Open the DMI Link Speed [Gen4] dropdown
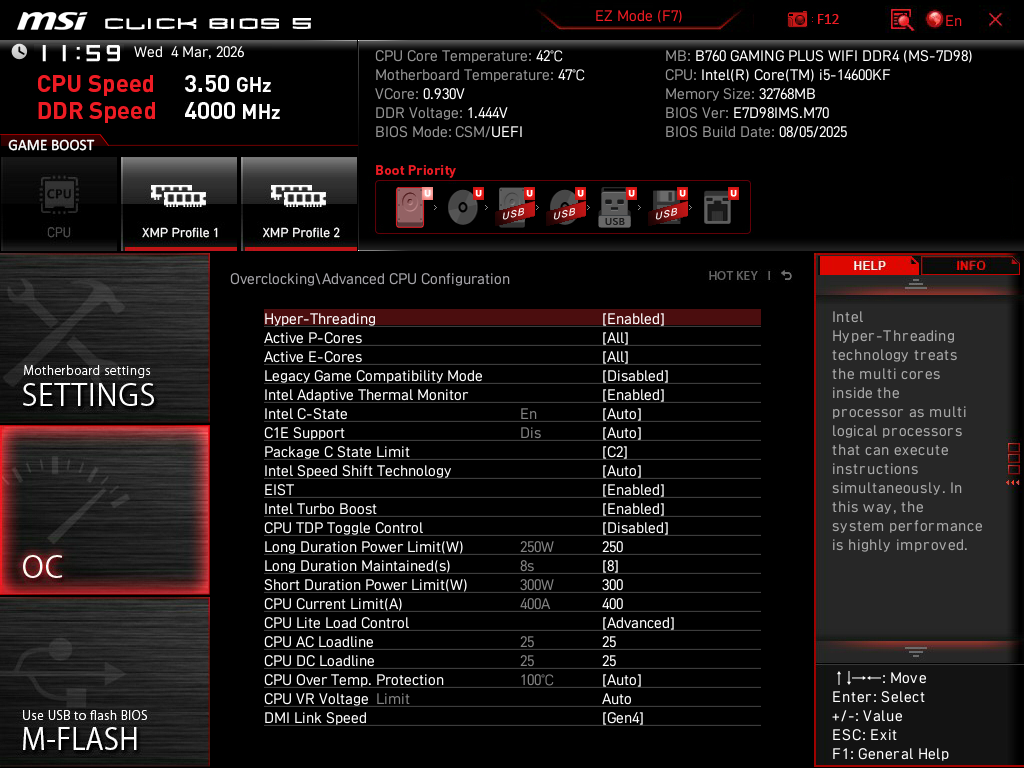Image resolution: width=1024 pixels, height=768 pixels. (622, 717)
